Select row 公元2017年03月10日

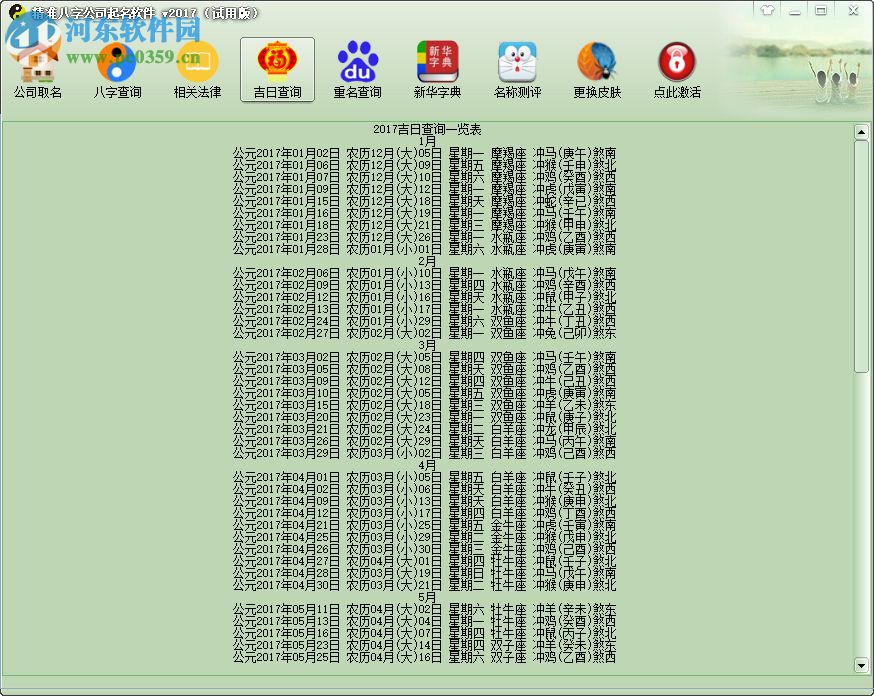click(x=425, y=393)
